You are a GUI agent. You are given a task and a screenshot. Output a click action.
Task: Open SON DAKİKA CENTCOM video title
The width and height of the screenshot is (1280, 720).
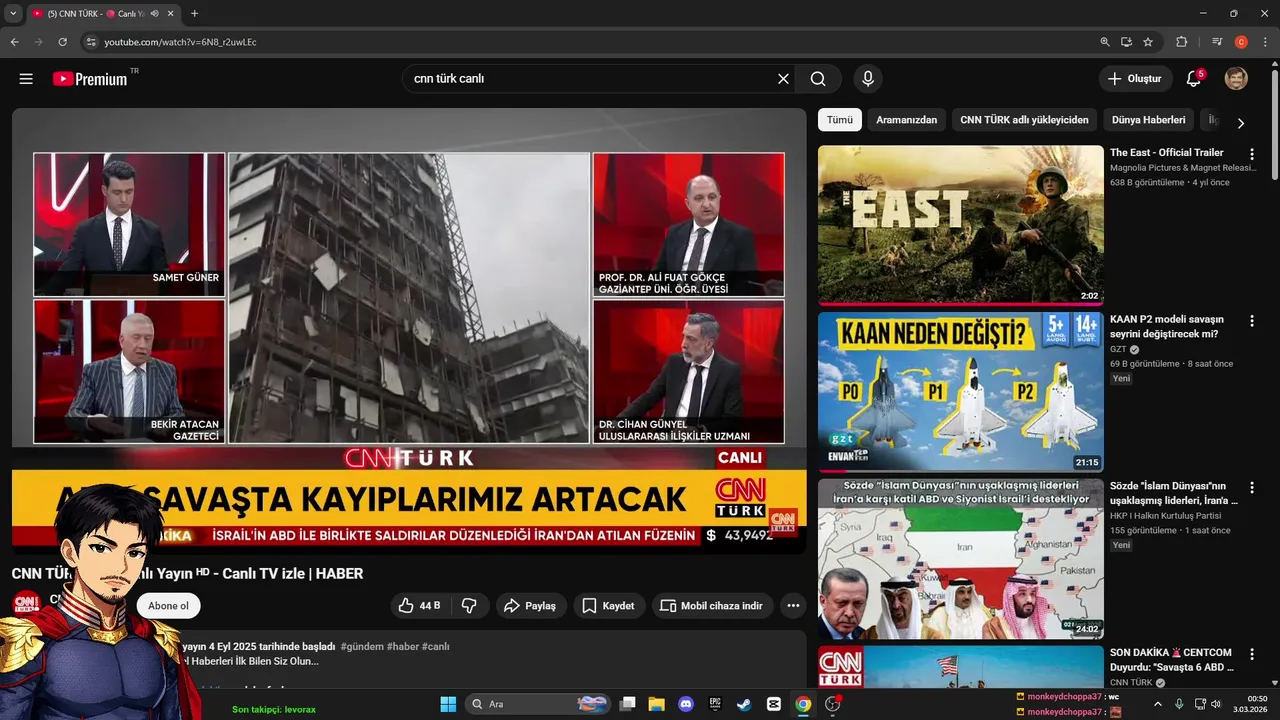1172,660
